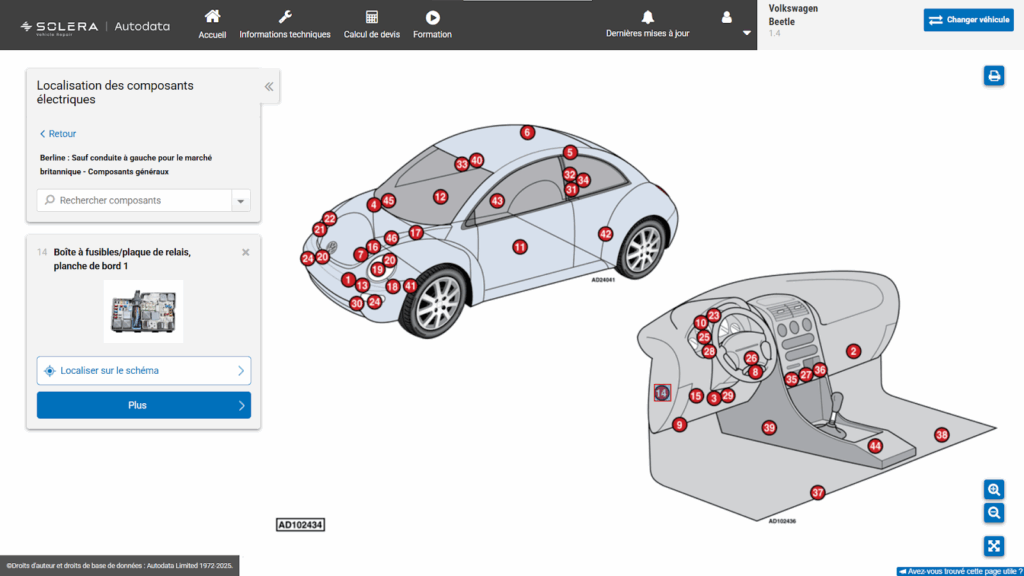This screenshot has height=576, width=1024.
Task: Select component marker 17 near mirror
Action: pos(416,232)
